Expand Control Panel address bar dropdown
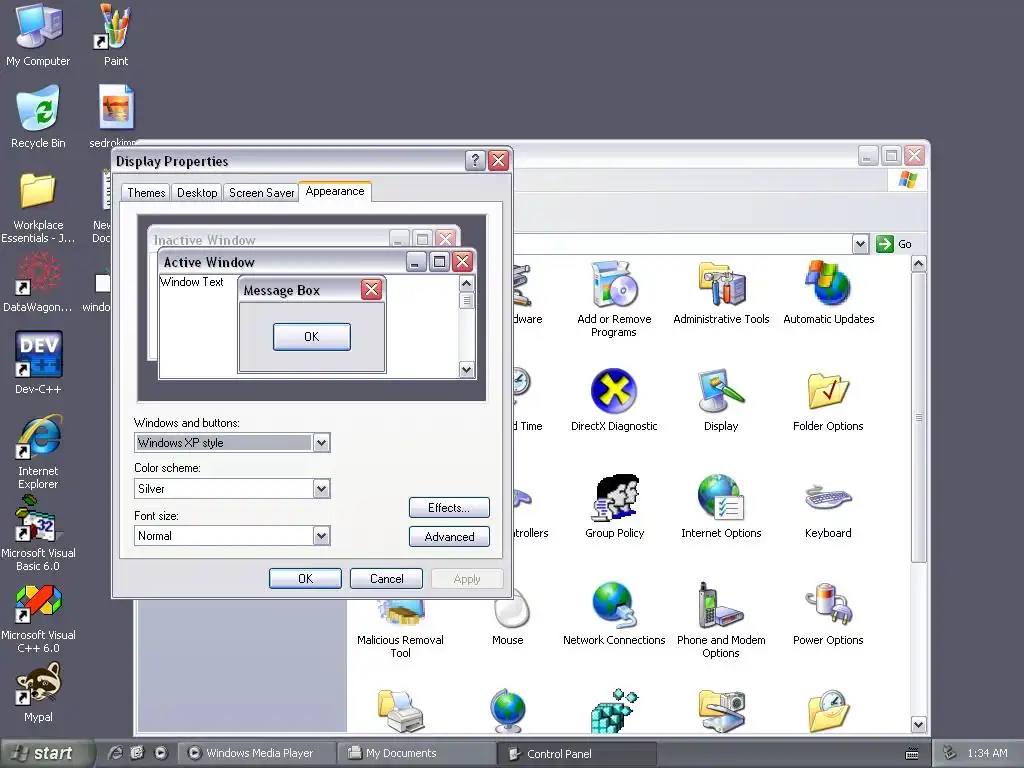Image resolution: width=1024 pixels, height=768 pixels. coord(860,244)
